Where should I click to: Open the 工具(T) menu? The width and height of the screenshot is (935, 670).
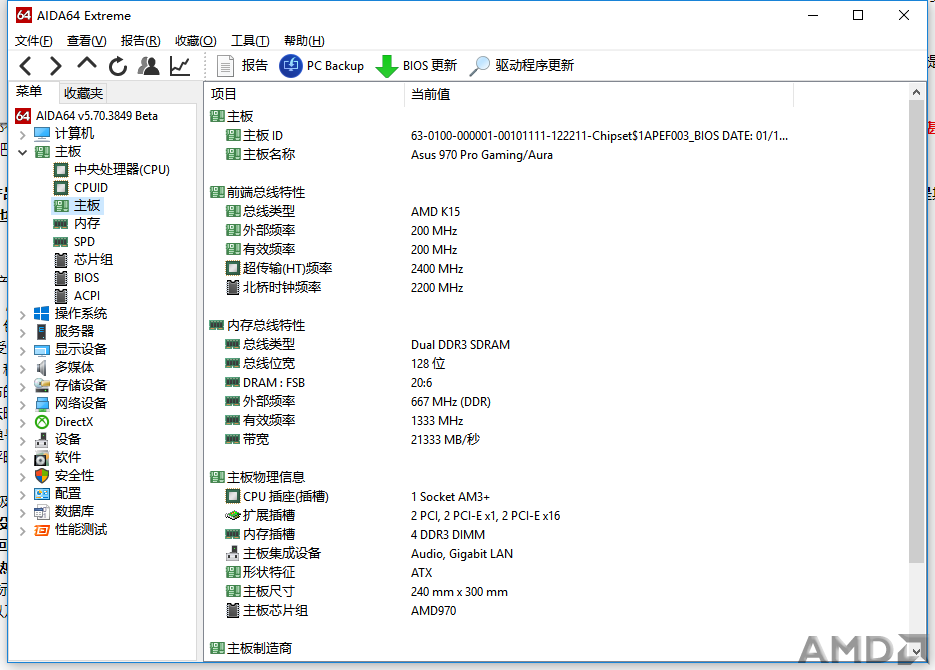click(x=250, y=41)
